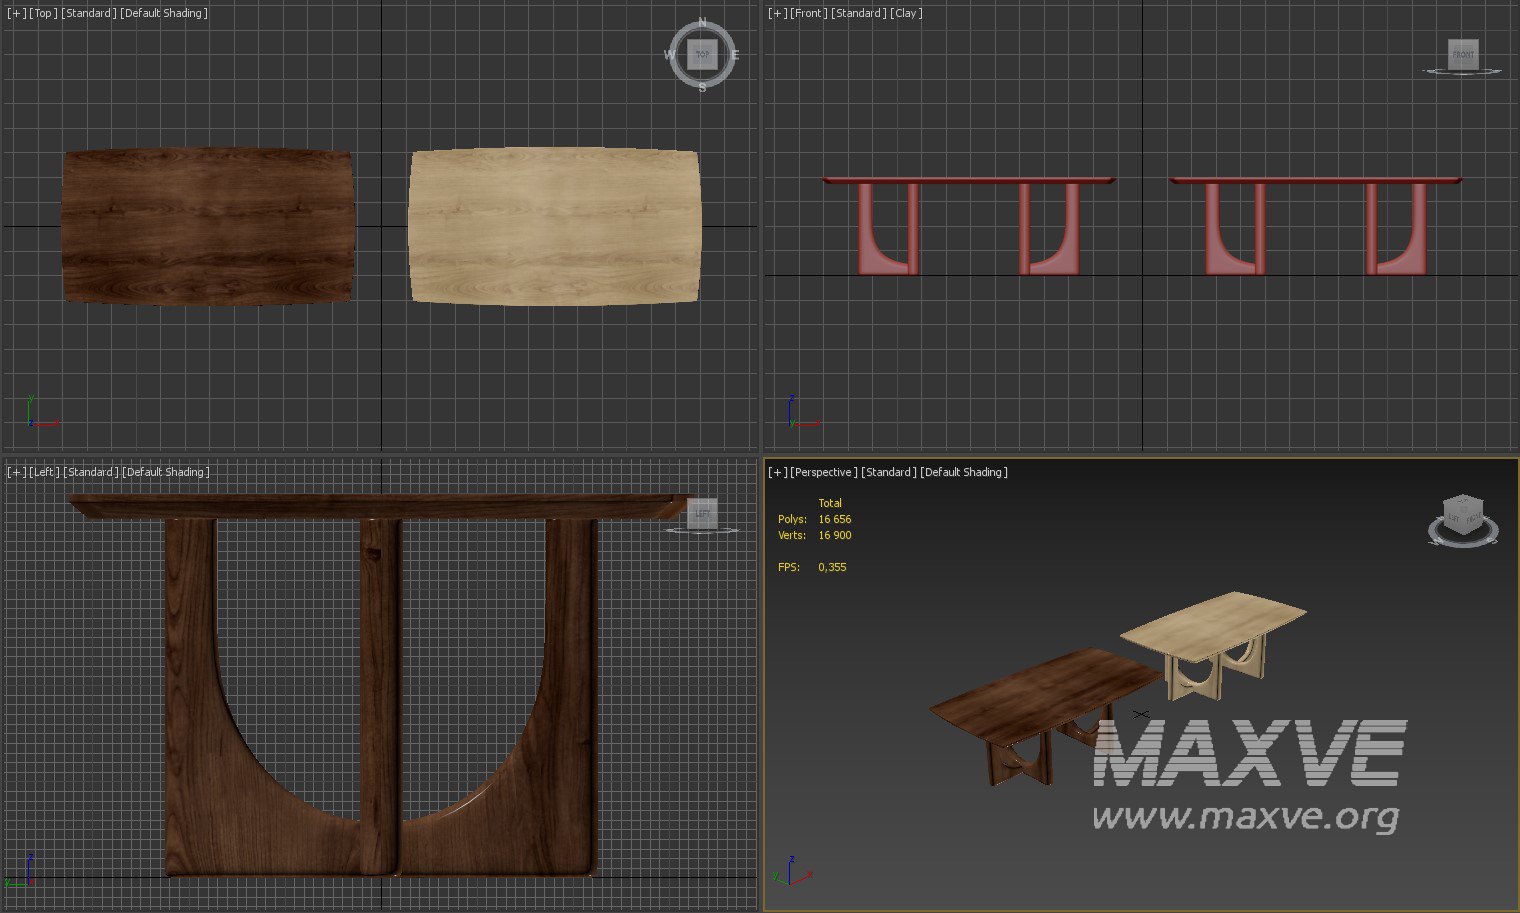
Task: Click the LEFT face ViewCube in the Left viewport
Action: (702, 513)
